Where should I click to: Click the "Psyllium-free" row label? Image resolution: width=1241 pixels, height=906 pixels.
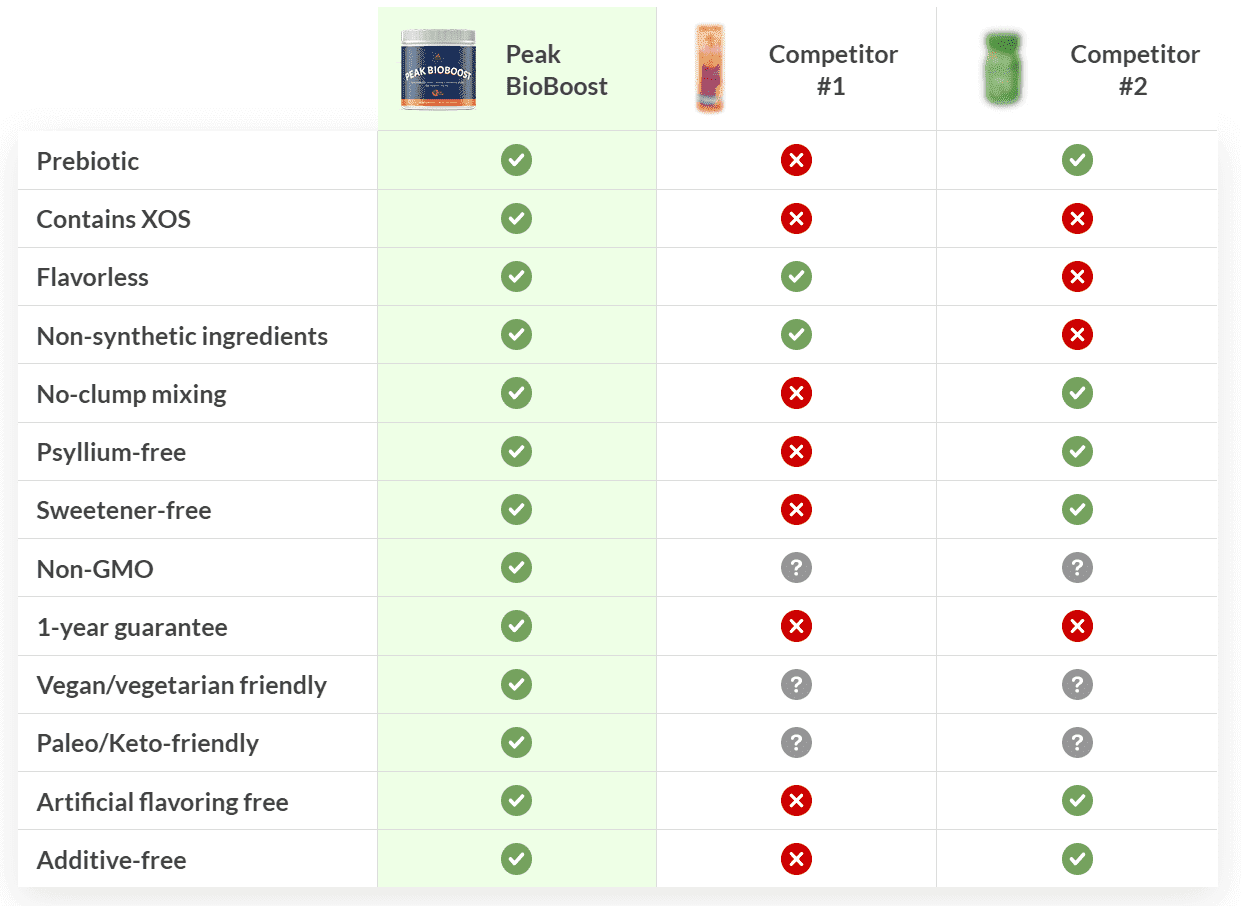111,452
